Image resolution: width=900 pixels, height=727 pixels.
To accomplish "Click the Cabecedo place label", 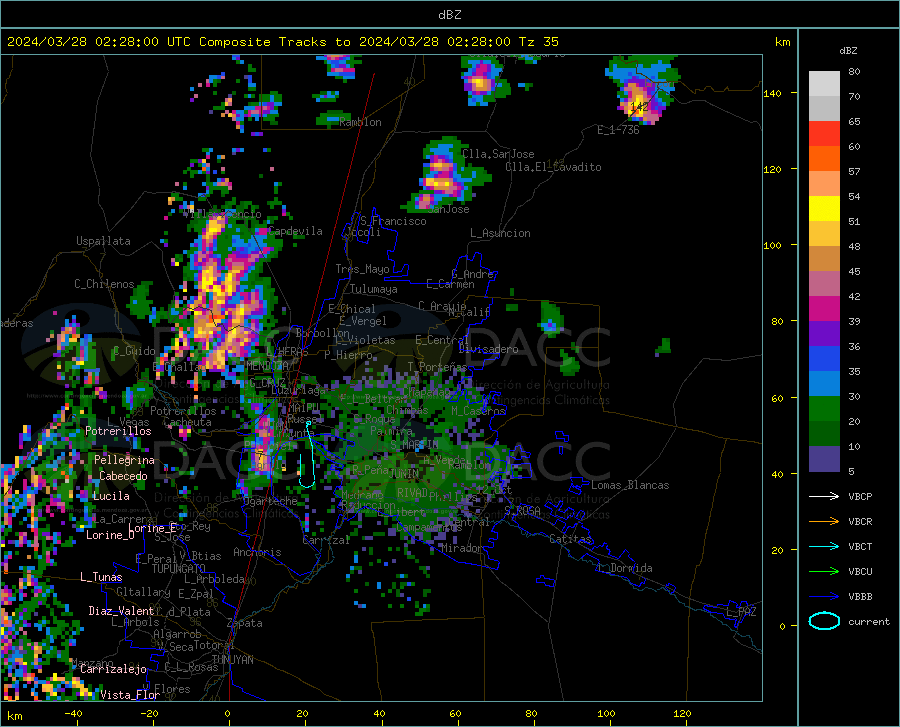I will point(123,476).
